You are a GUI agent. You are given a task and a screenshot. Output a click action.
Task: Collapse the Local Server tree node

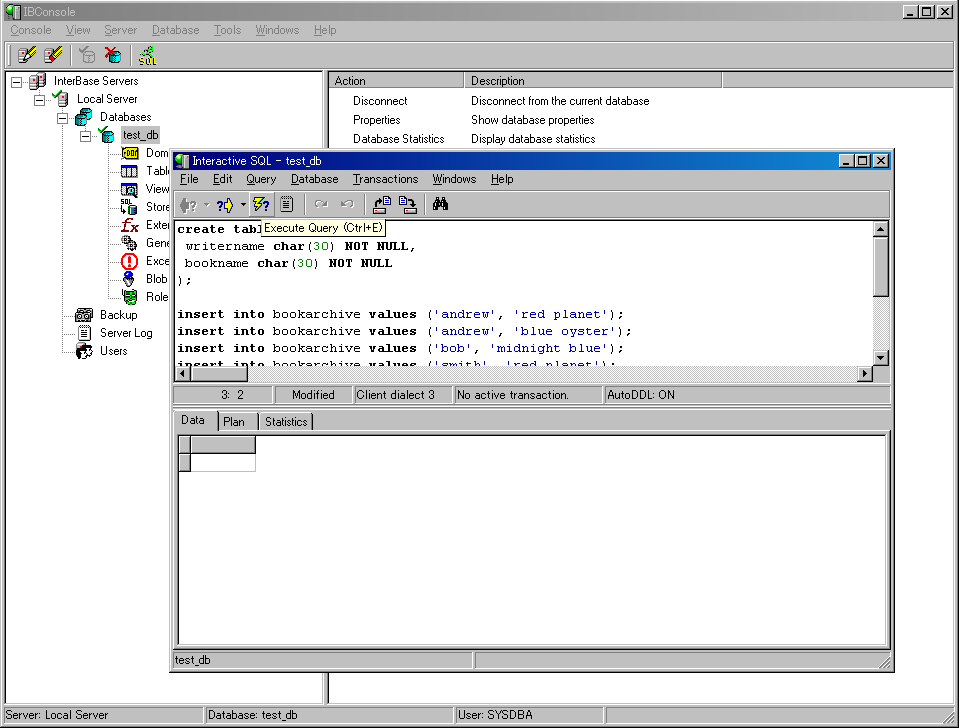click(39, 99)
